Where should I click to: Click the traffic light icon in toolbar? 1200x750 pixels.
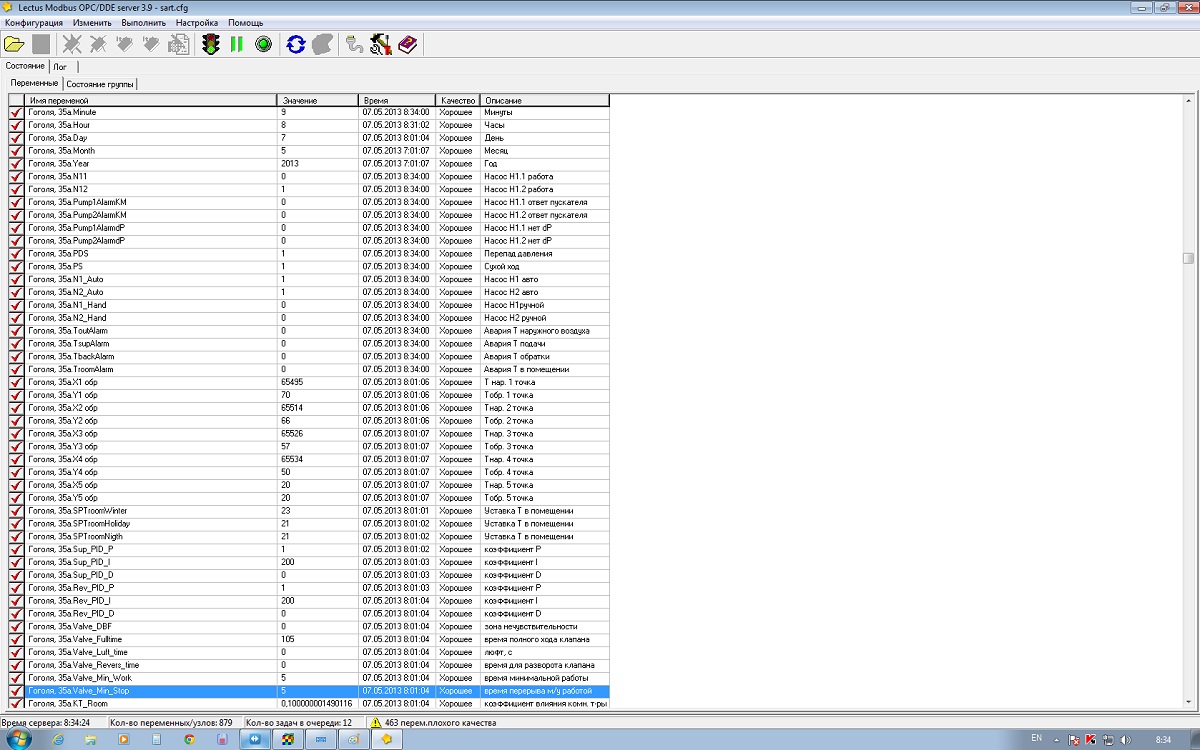[x=211, y=44]
